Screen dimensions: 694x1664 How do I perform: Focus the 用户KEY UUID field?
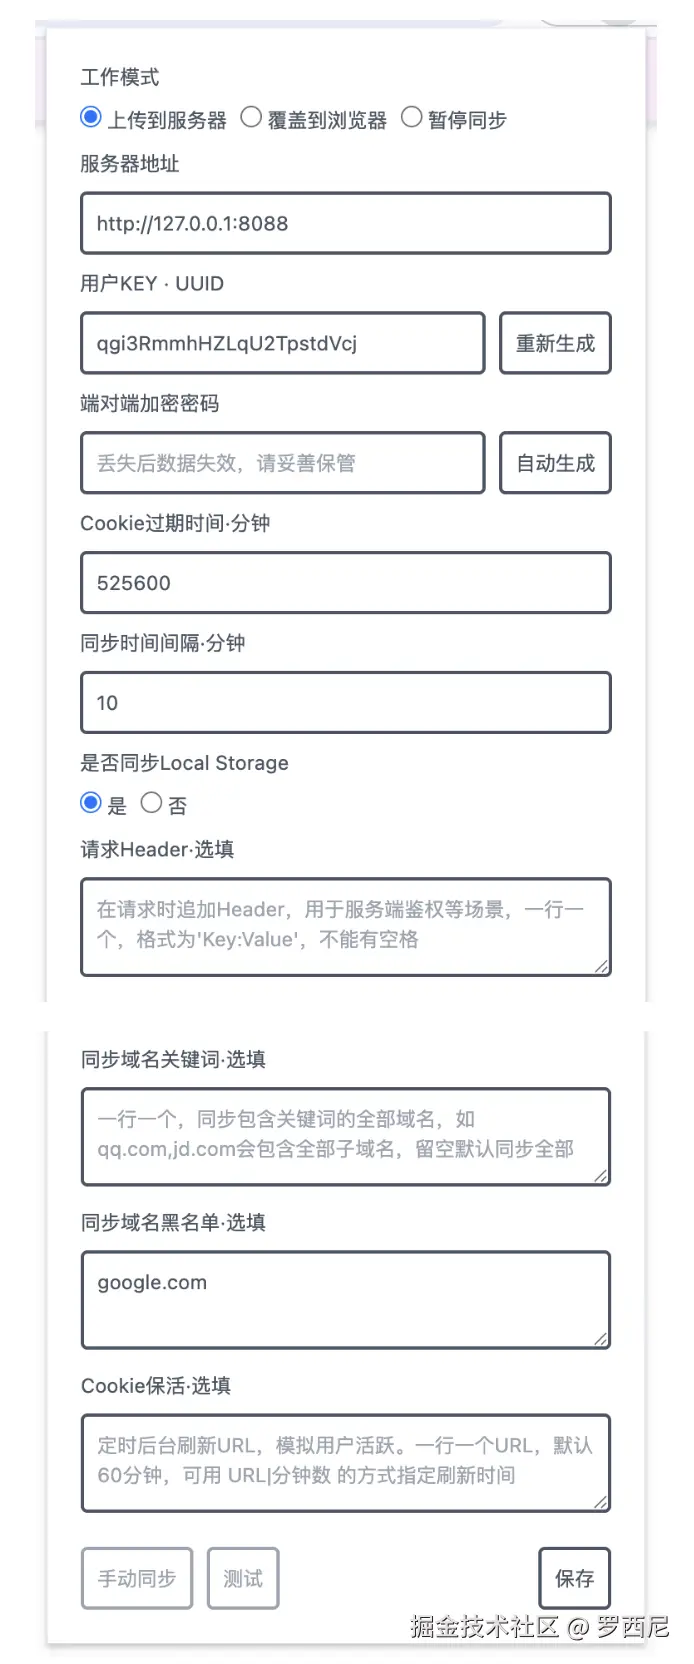(x=282, y=343)
